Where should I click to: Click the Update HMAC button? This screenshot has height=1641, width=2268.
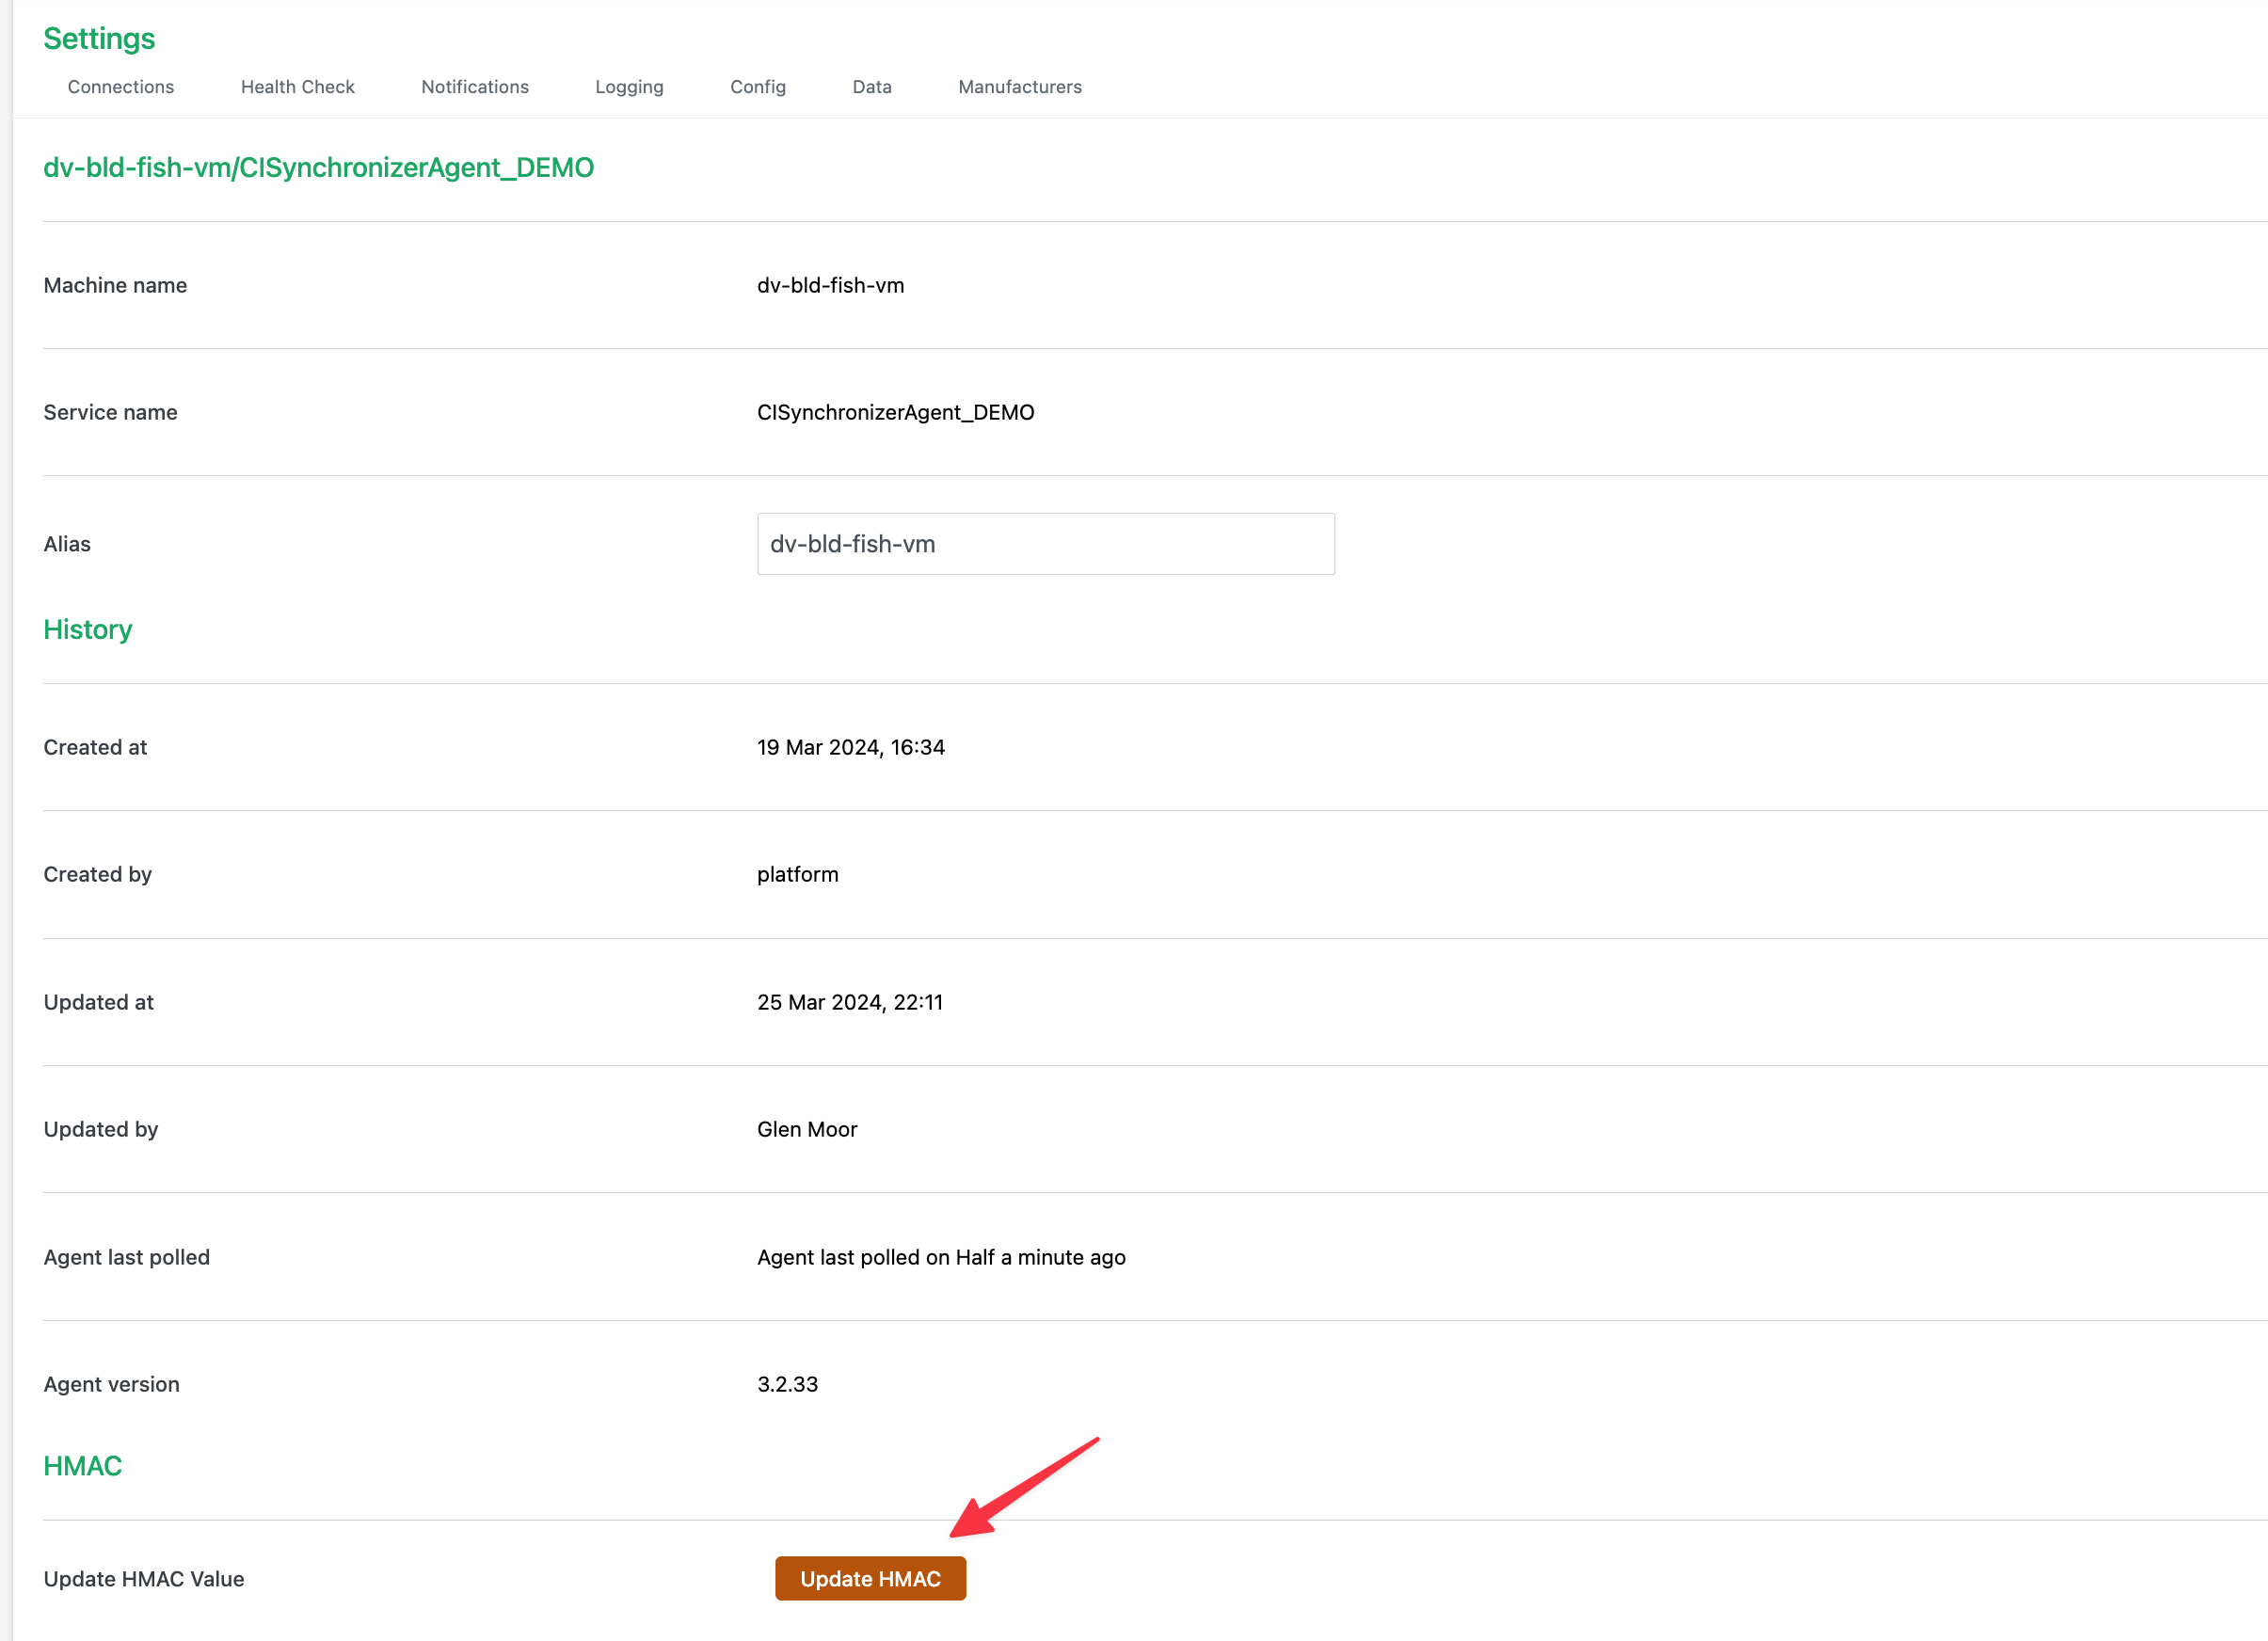coord(870,1578)
